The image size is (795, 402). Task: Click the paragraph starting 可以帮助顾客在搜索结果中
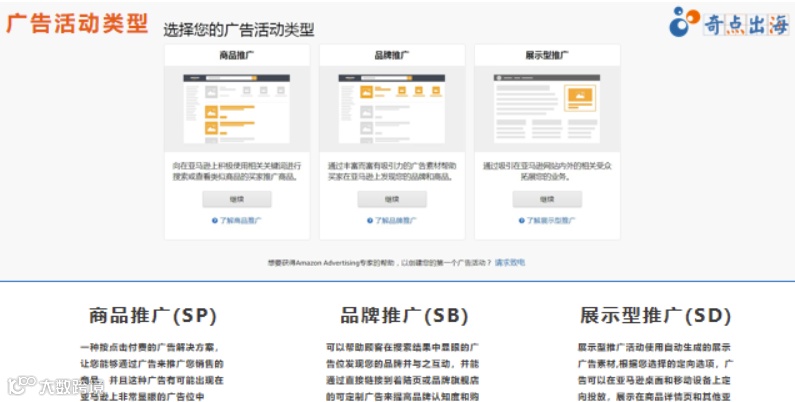403,372
